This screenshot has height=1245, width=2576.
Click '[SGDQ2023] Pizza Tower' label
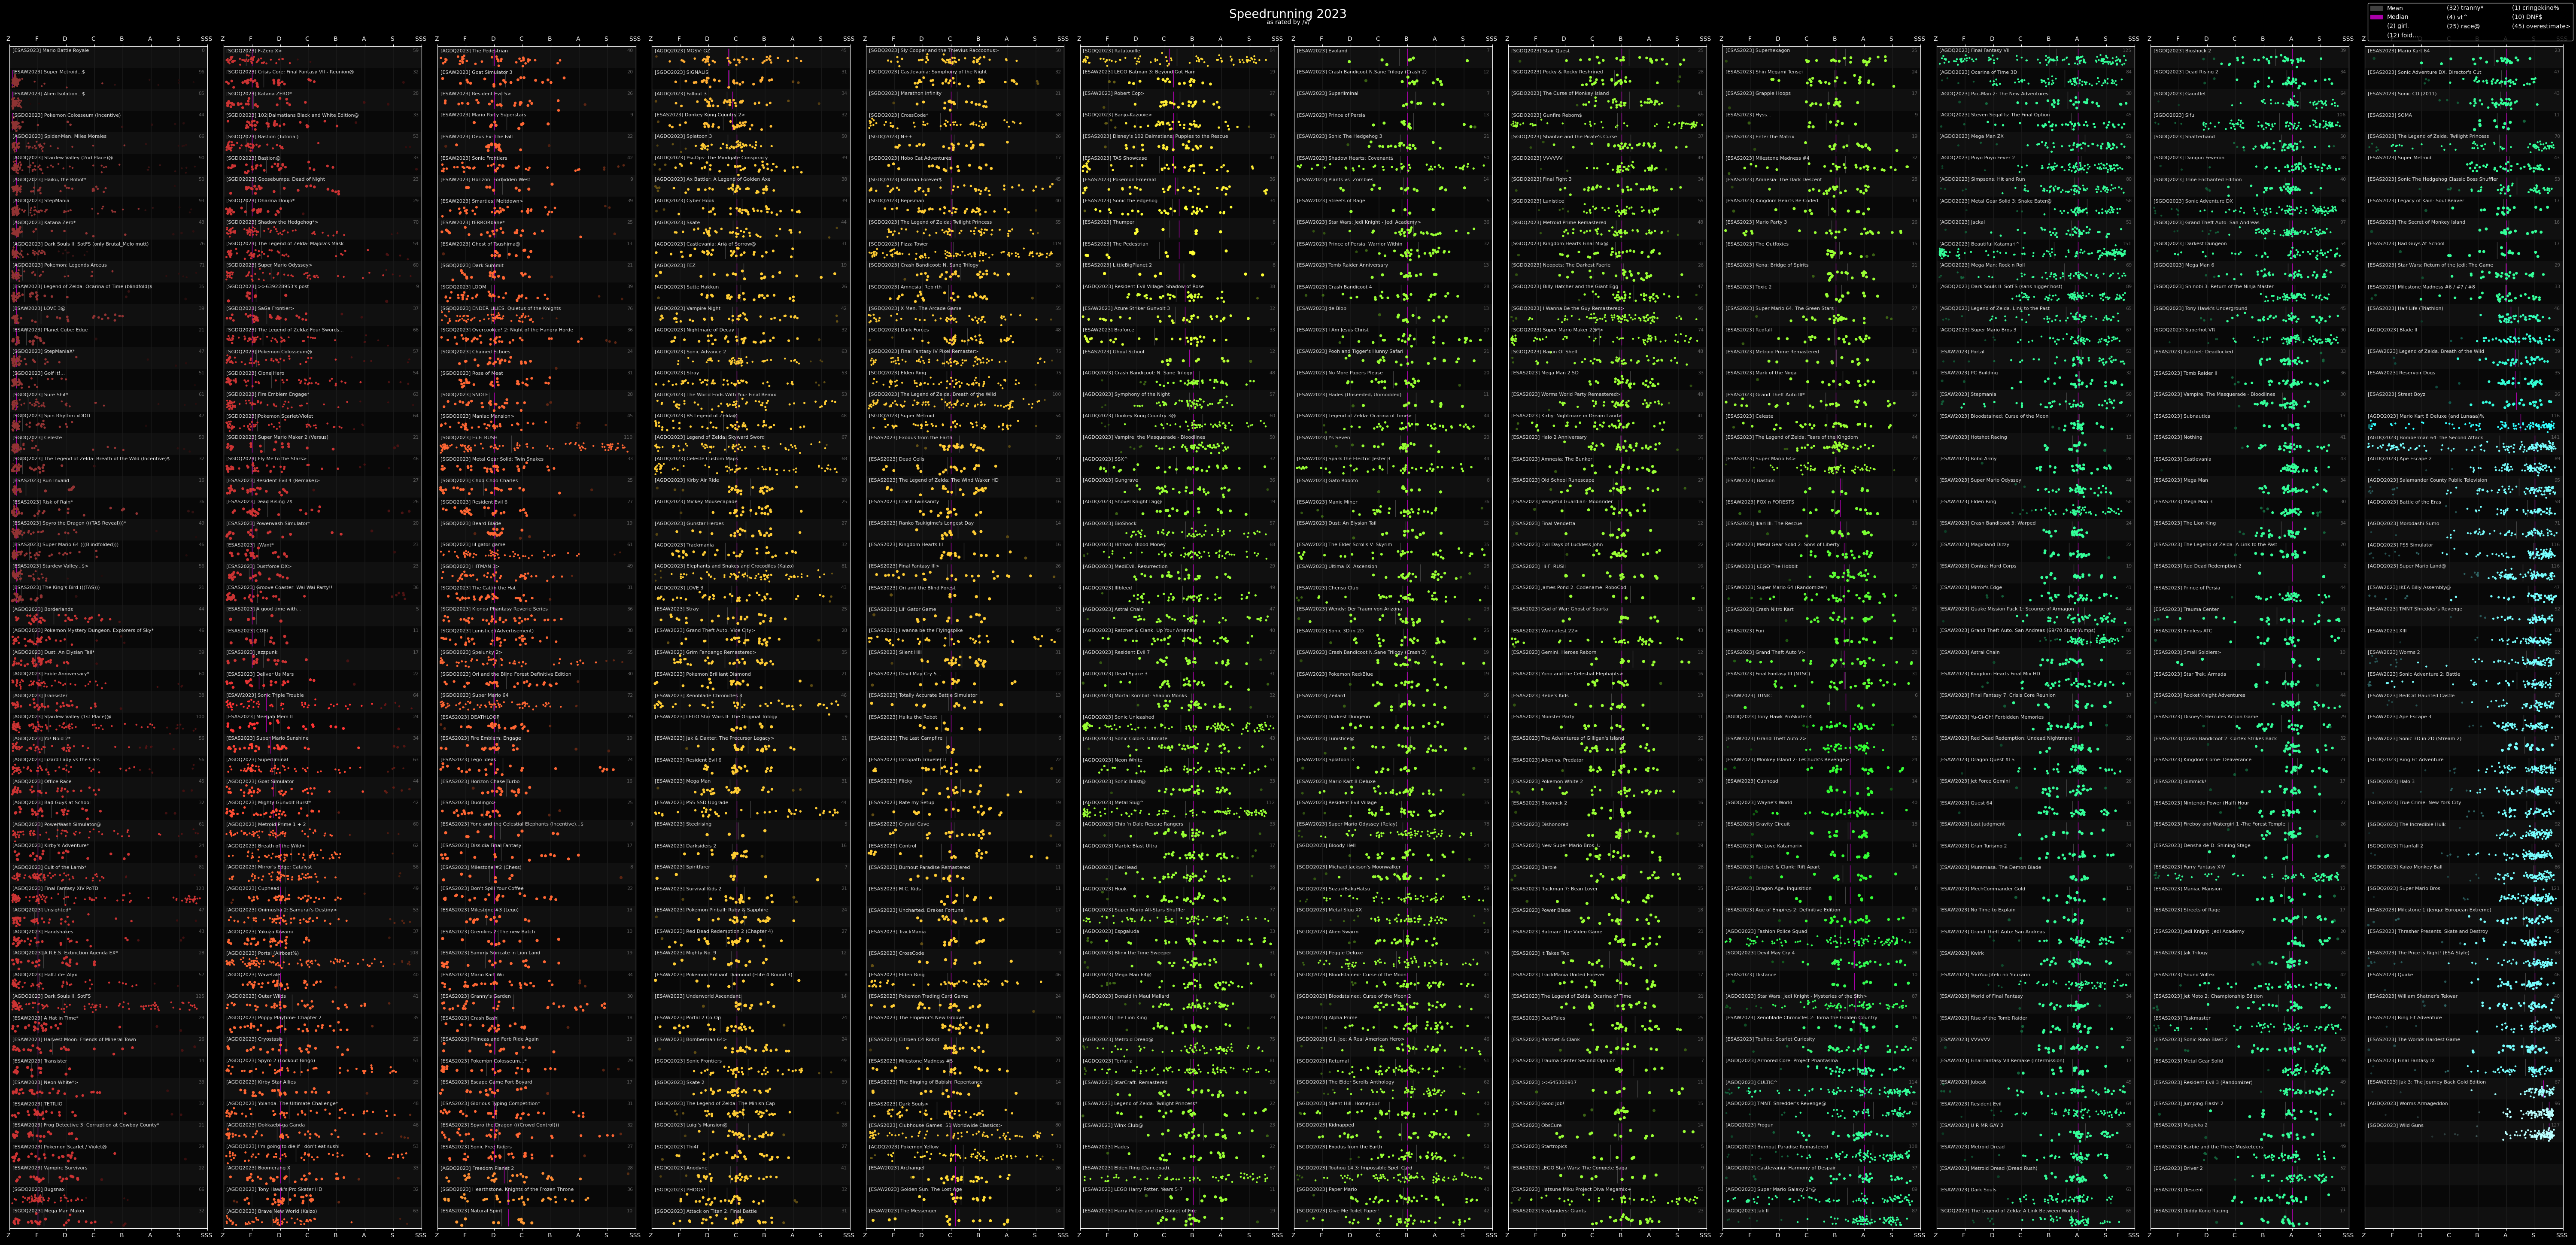pyautogui.click(x=898, y=244)
